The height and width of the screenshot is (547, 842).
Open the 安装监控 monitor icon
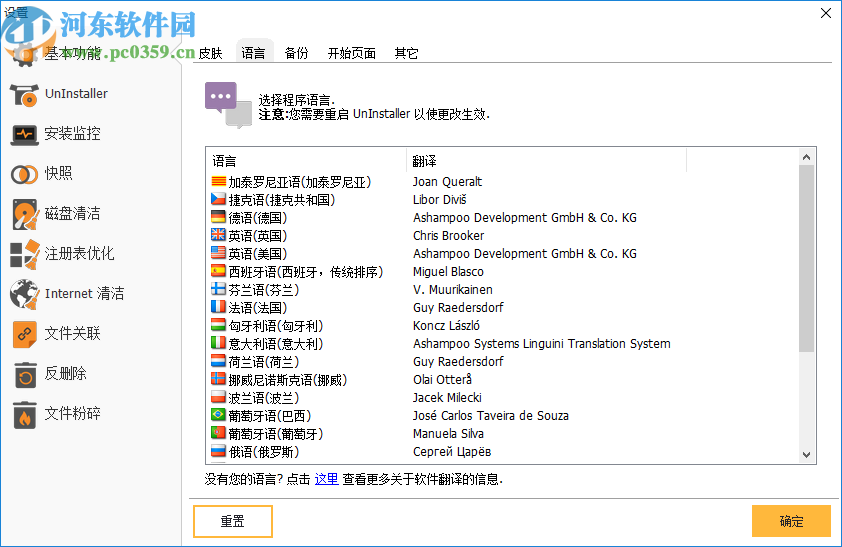(x=24, y=134)
